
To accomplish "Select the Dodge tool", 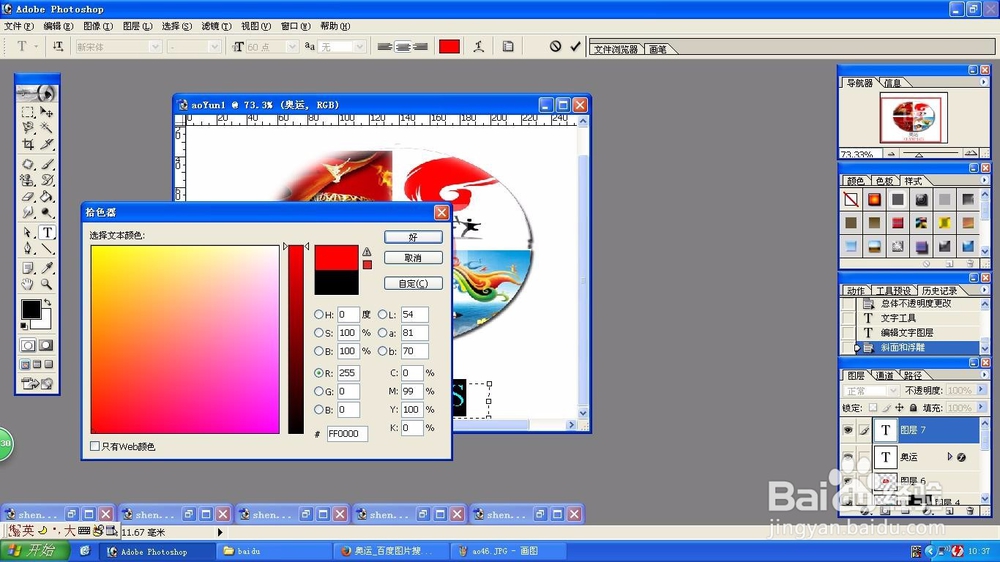I will click(x=47, y=212).
